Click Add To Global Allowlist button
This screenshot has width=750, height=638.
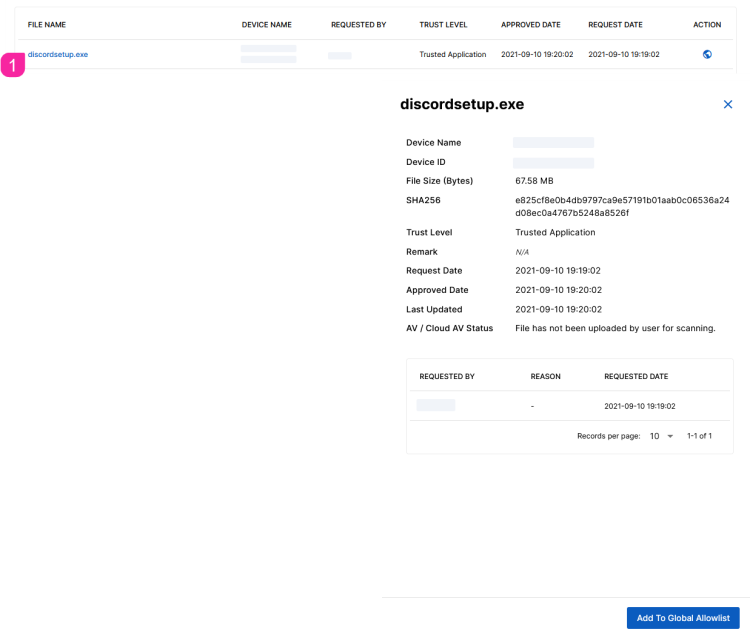tap(683, 618)
